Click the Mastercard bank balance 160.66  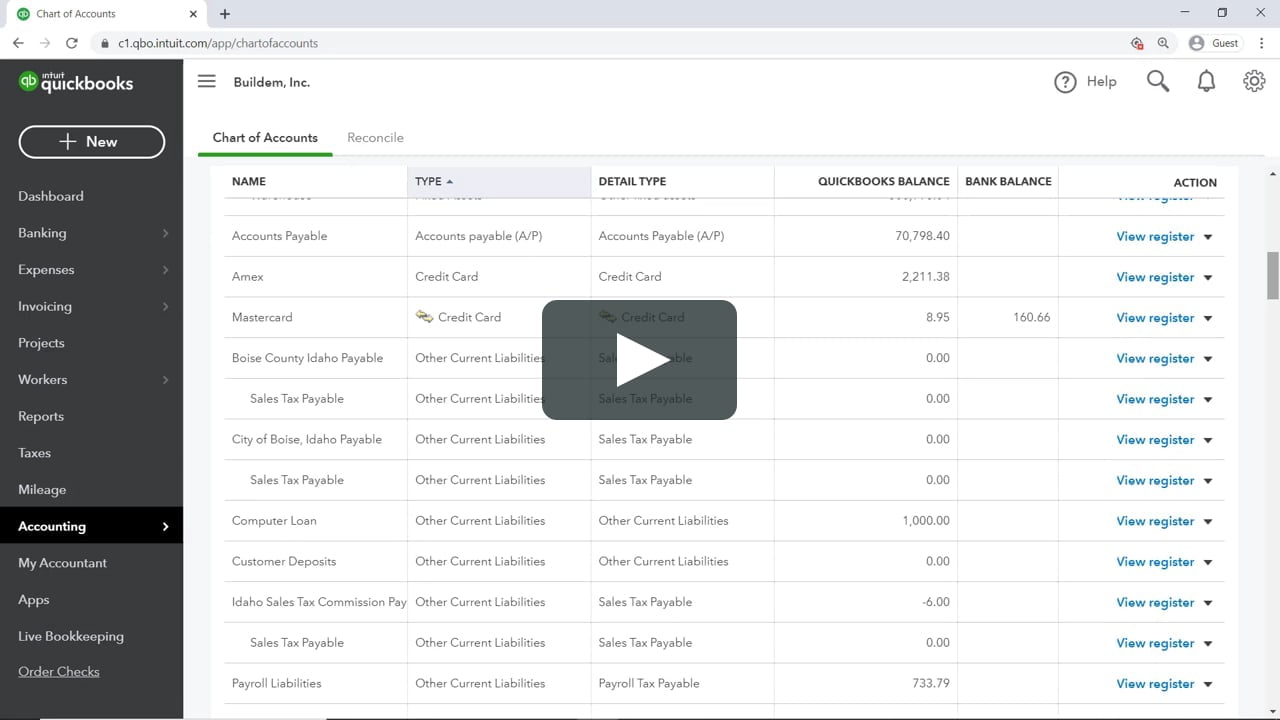pos(1031,317)
